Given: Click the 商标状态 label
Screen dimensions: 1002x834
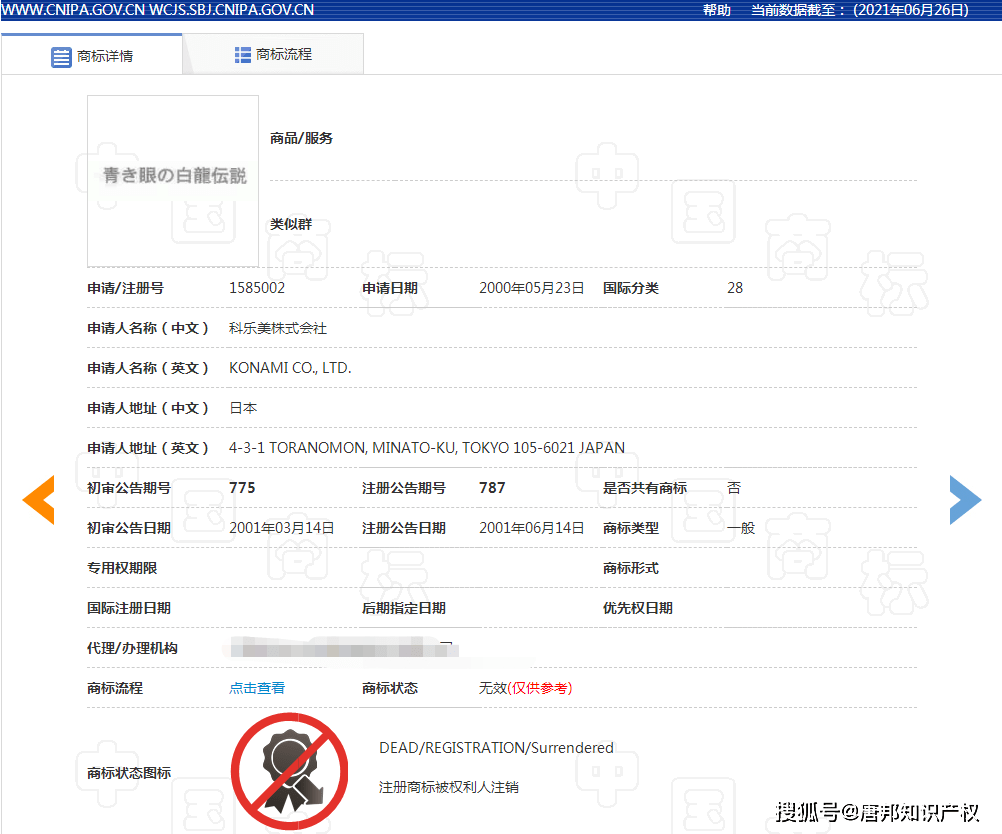Looking at the screenshot, I should [x=390, y=688].
